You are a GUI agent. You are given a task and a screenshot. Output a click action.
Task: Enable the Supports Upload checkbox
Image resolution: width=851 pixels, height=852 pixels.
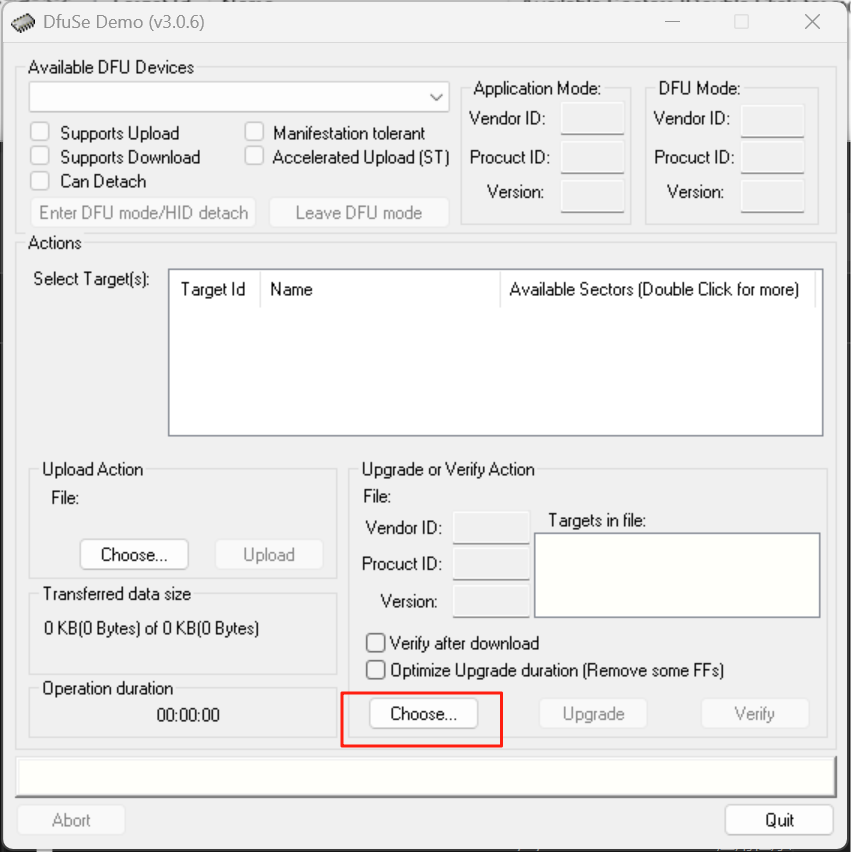coord(39,132)
